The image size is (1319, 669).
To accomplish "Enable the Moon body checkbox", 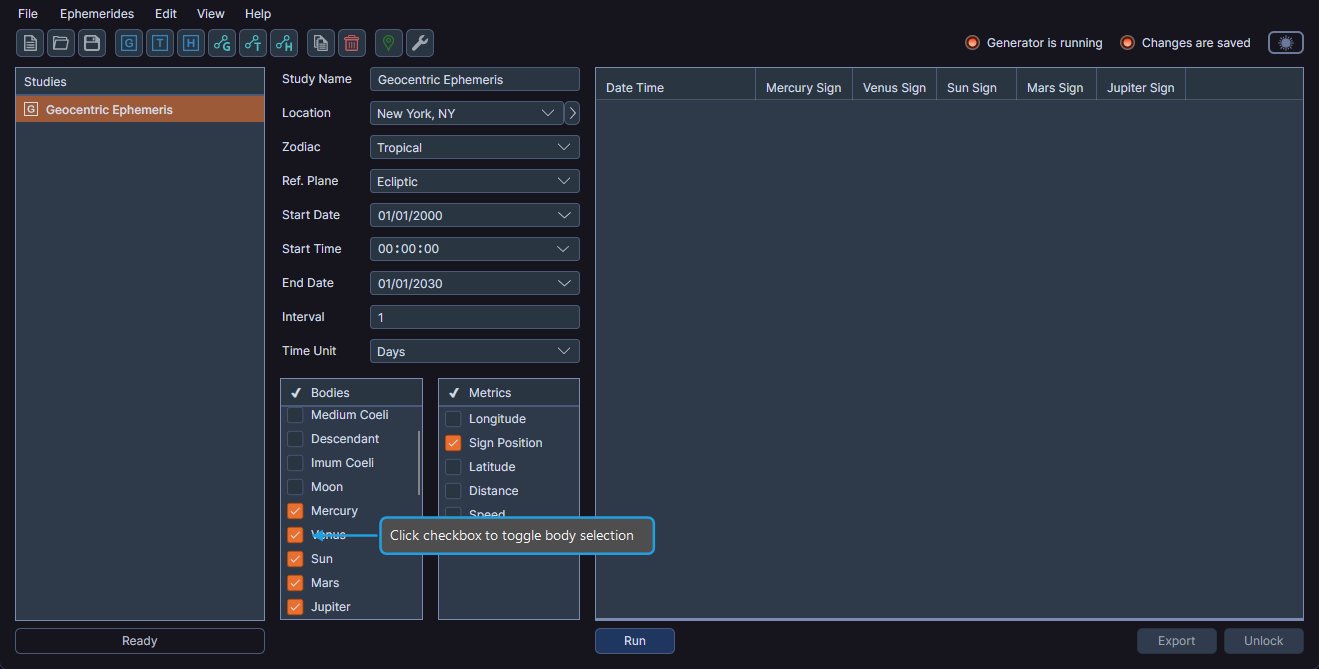I will [x=295, y=487].
